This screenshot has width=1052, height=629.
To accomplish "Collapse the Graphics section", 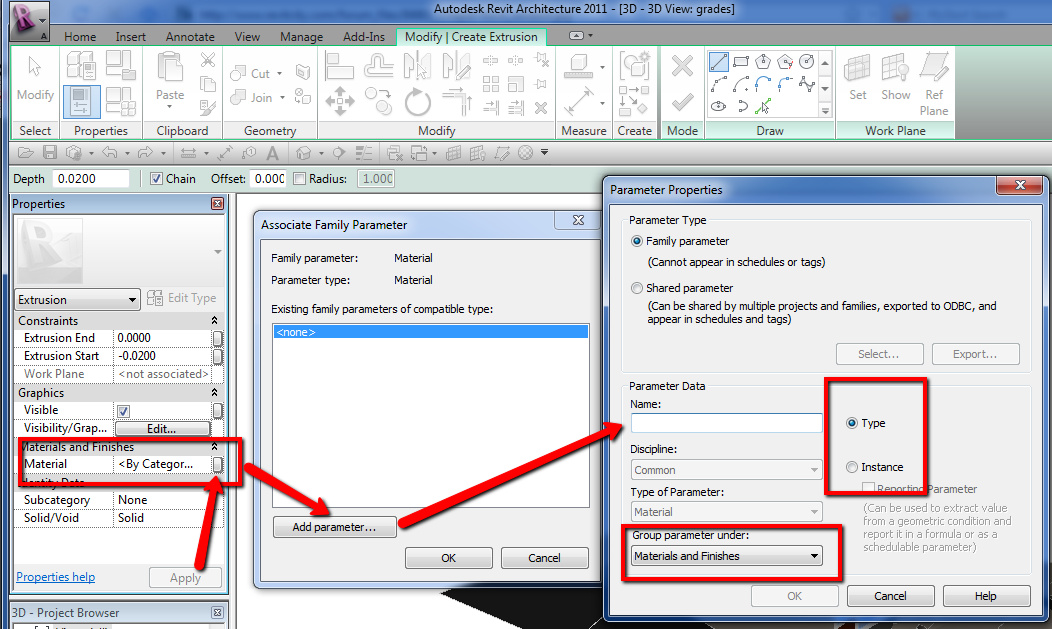I will pyautogui.click(x=214, y=392).
